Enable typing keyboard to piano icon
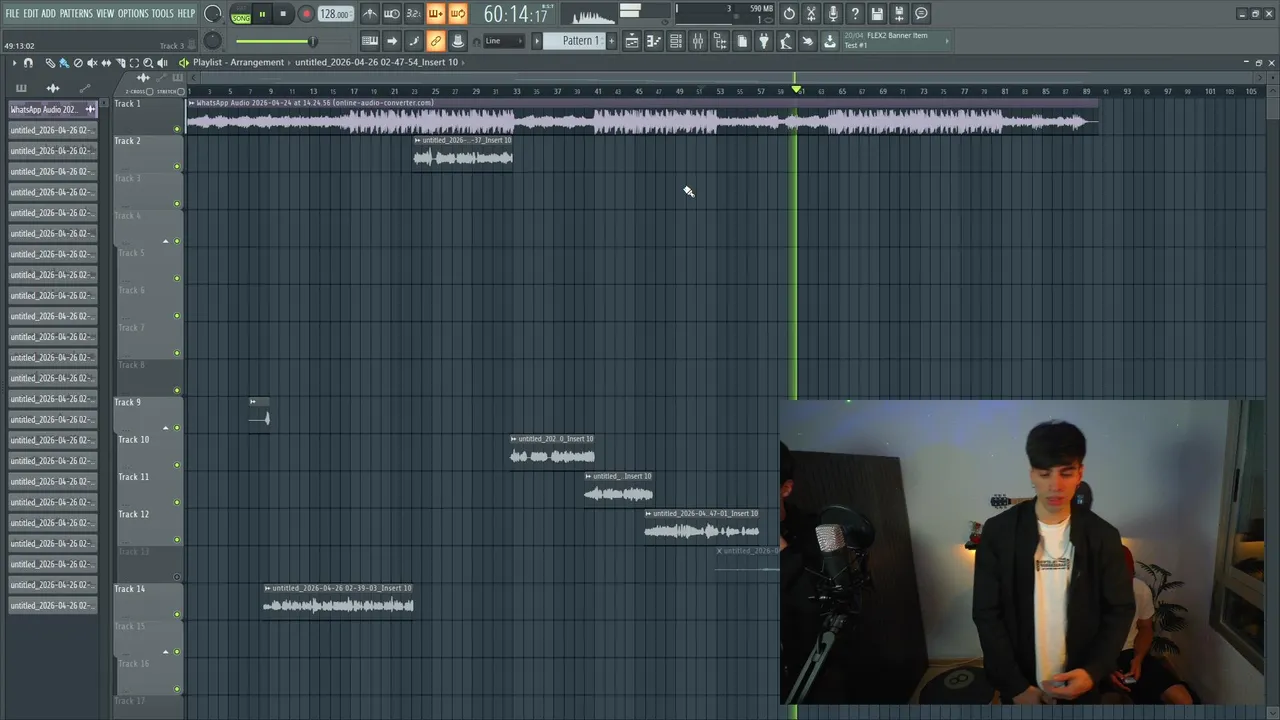1280x720 pixels. [x=370, y=41]
